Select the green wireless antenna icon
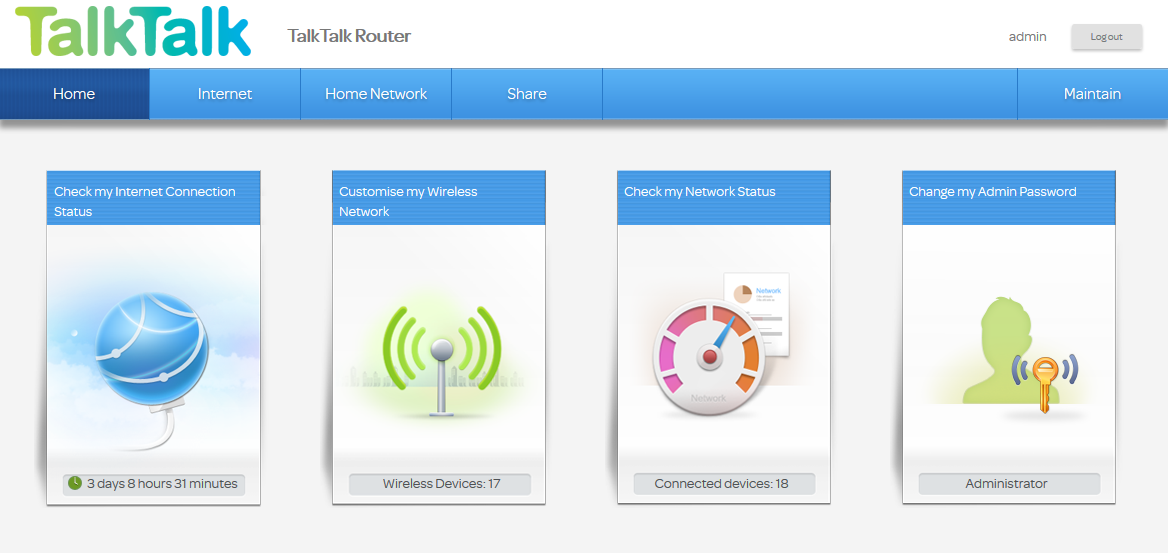Image resolution: width=1168 pixels, height=553 pixels. (x=442, y=359)
